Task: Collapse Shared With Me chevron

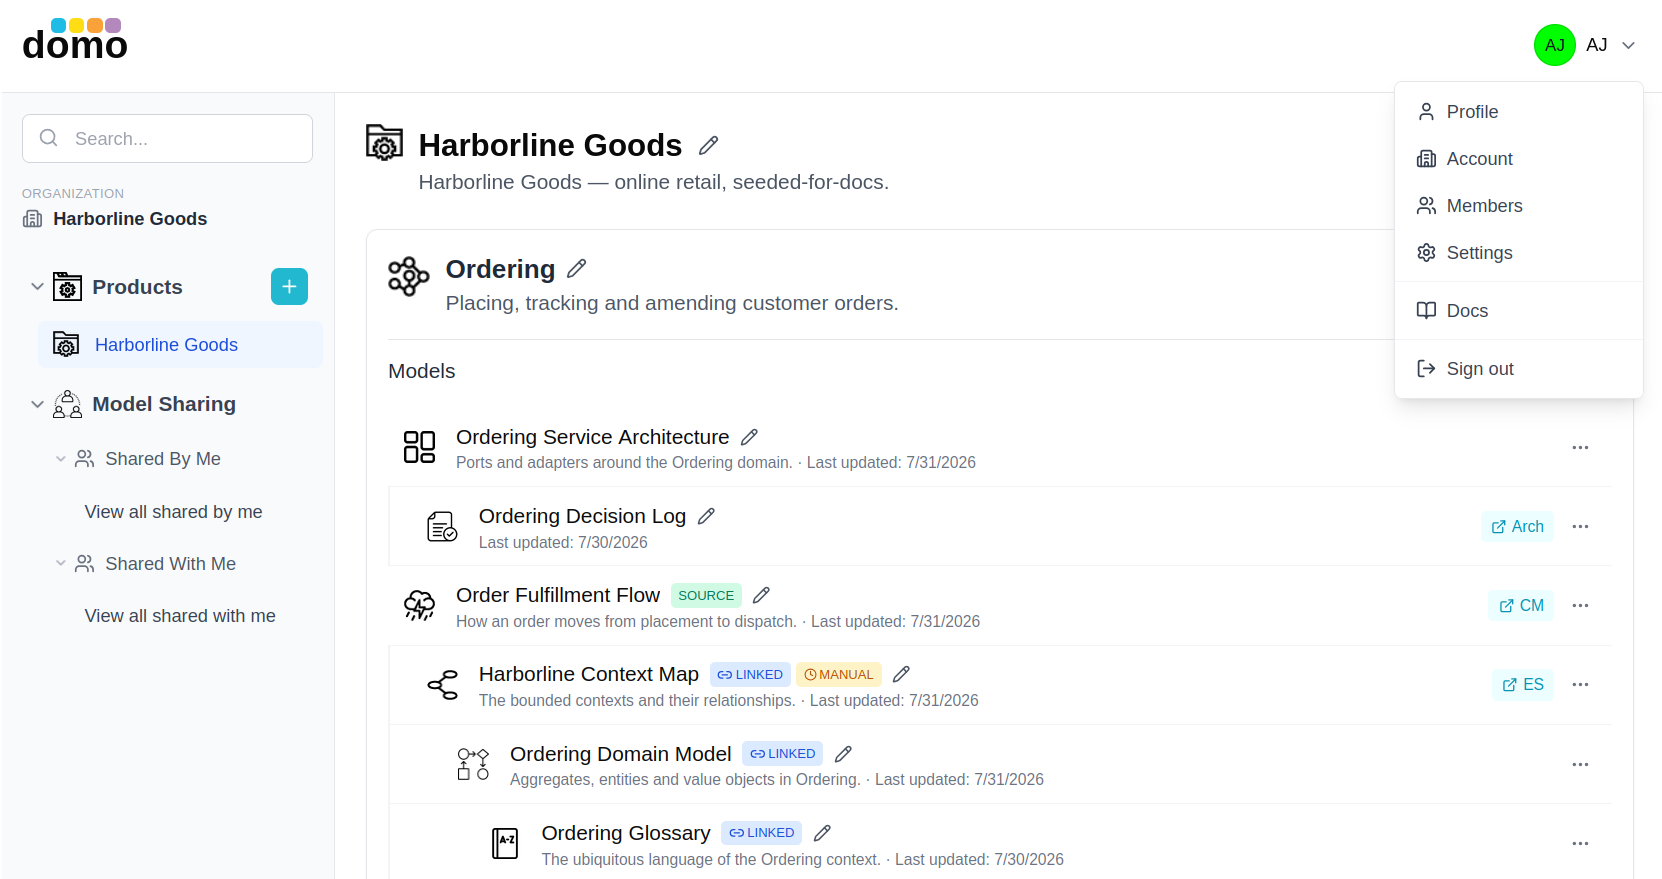Action: (x=61, y=564)
